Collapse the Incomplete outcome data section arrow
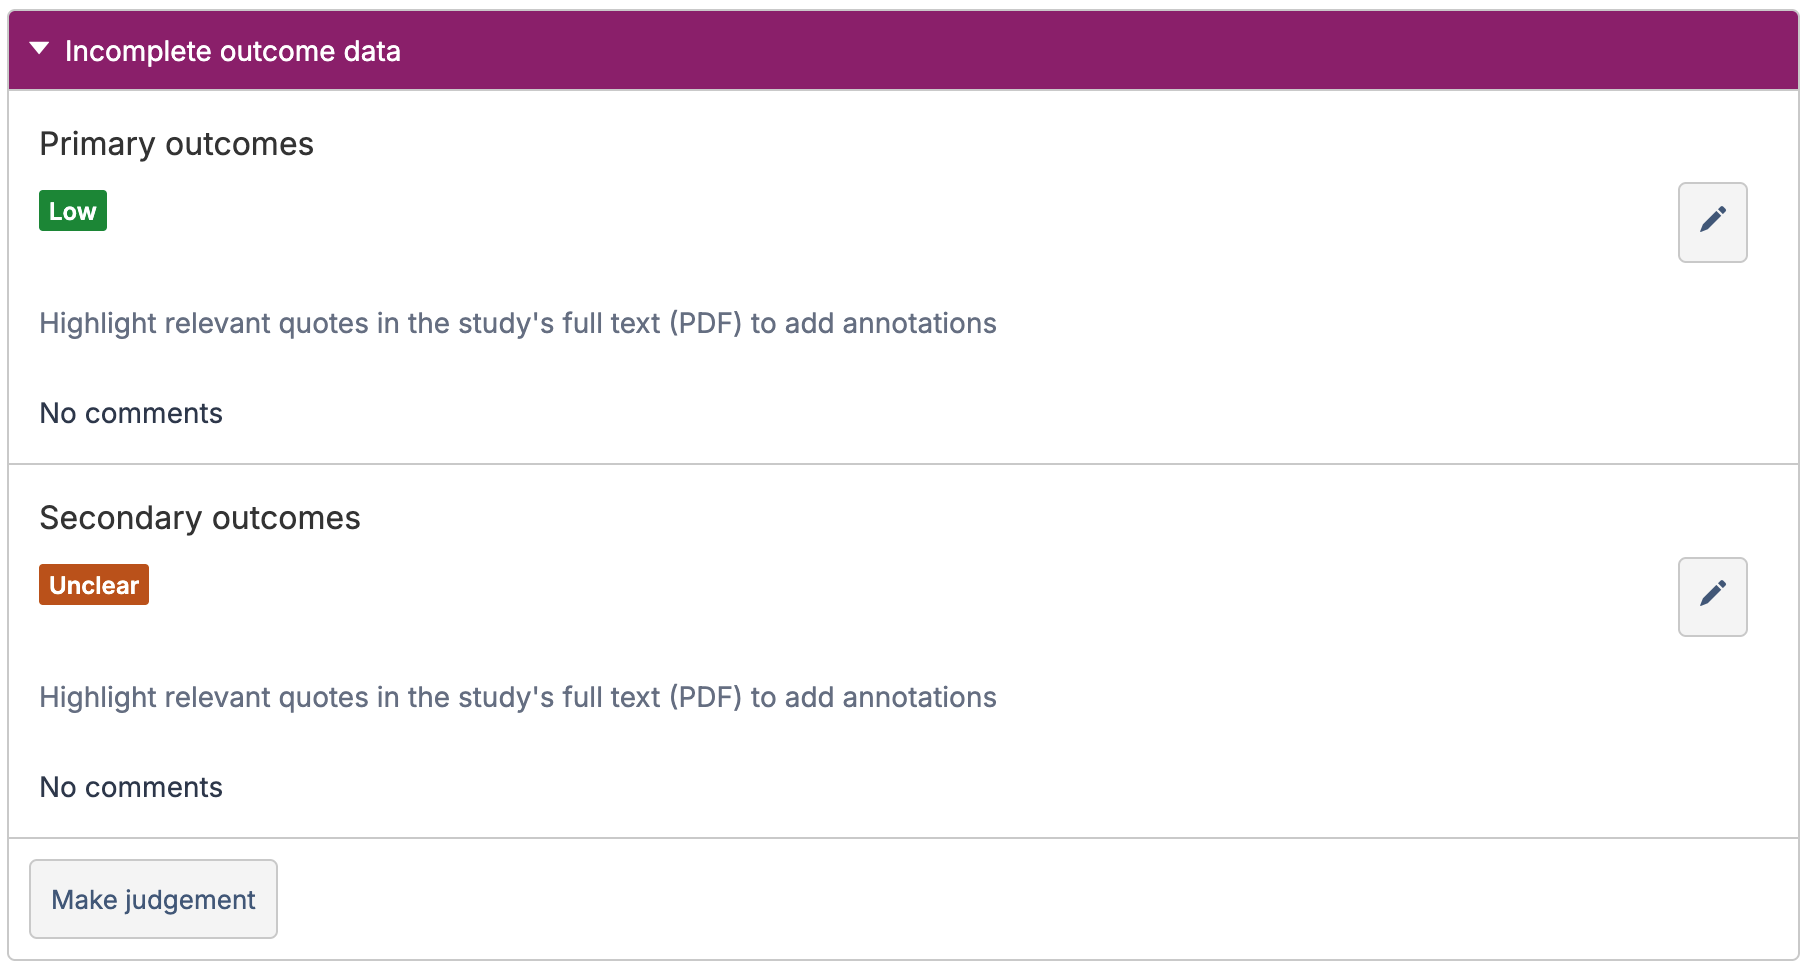 (39, 49)
